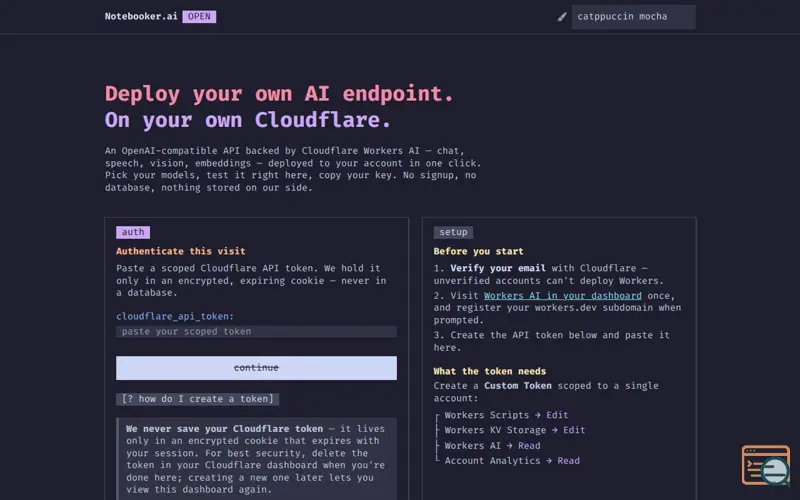Click 'Workers KV Storage → Edit' row
This screenshot has height=500, width=800.
pyautogui.click(x=515, y=430)
